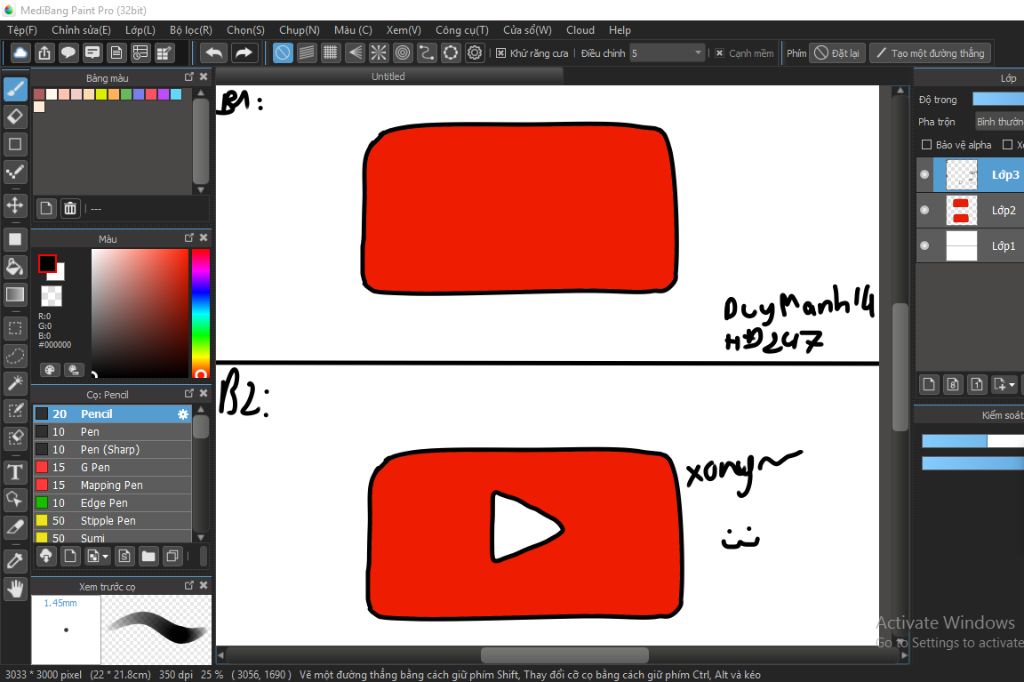Click Tạo một đường thẳng button
Viewport: 1024px width, 682px height.
point(931,53)
